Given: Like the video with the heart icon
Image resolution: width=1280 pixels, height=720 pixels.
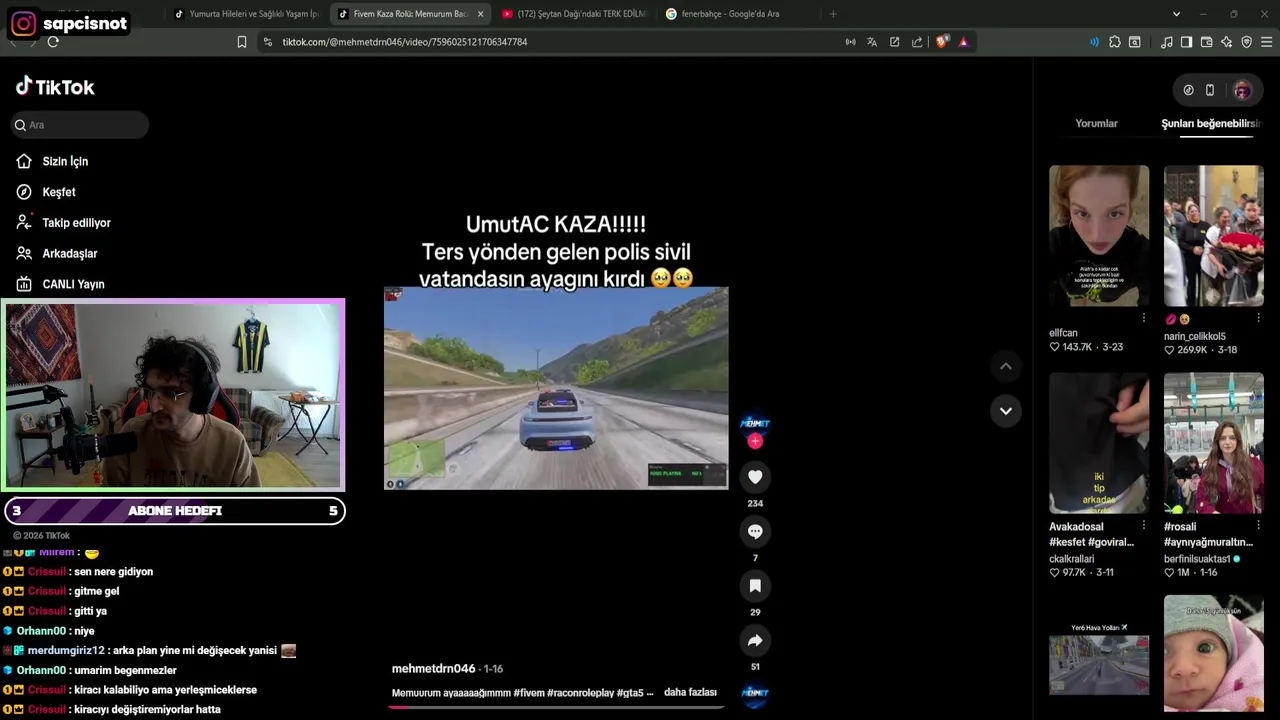Looking at the screenshot, I should click(755, 477).
